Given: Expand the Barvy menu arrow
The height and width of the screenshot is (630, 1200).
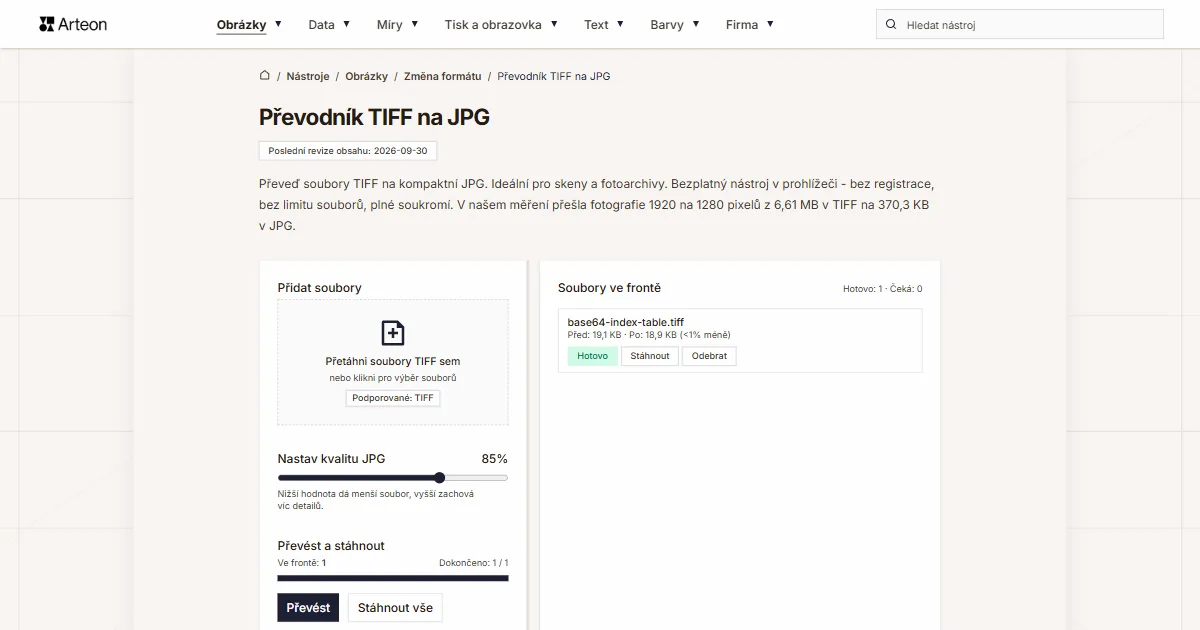Looking at the screenshot, I should tap(695, 24).
